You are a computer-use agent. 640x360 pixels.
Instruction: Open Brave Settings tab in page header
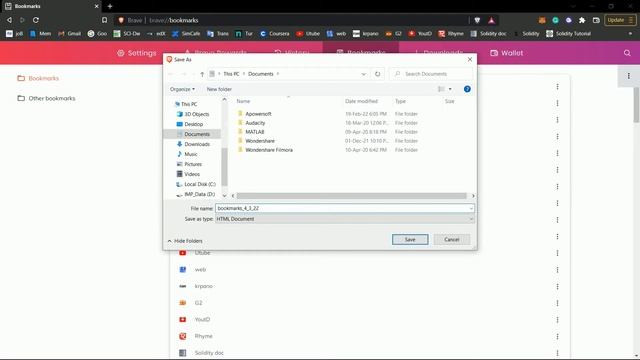[x=137, y=53]
